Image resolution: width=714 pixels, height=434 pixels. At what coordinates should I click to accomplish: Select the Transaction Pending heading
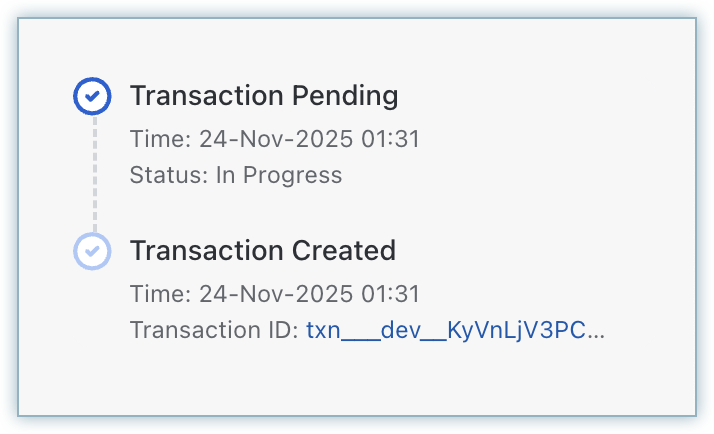[264, 96]
